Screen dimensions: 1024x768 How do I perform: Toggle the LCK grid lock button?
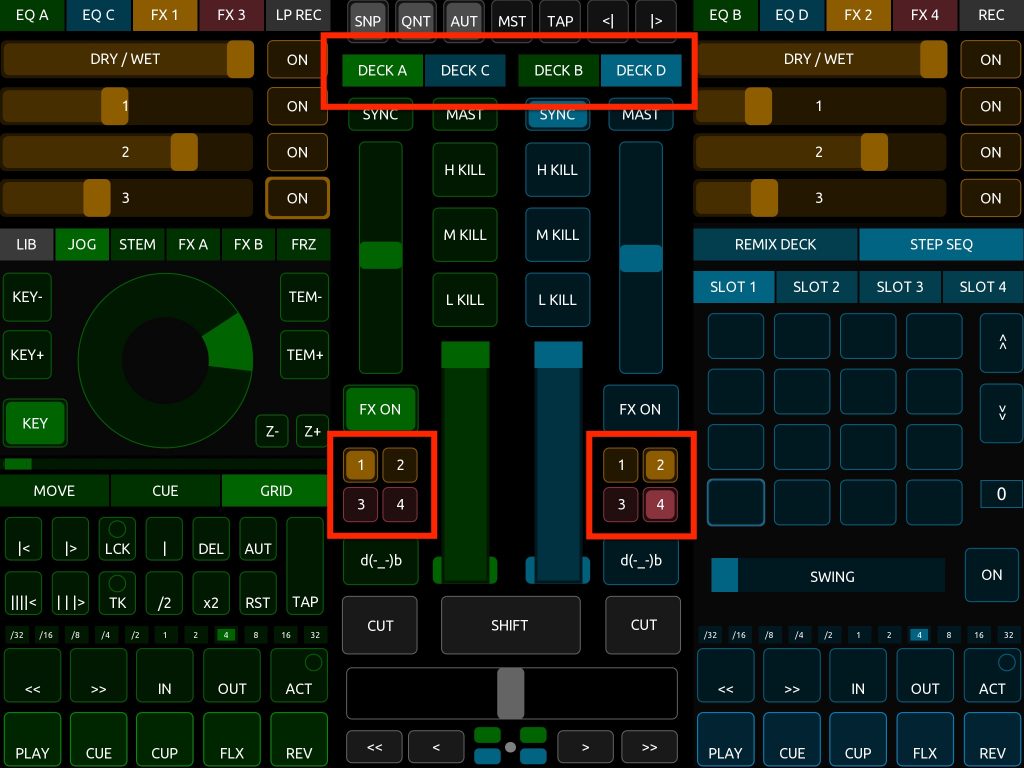pos(118,539)
